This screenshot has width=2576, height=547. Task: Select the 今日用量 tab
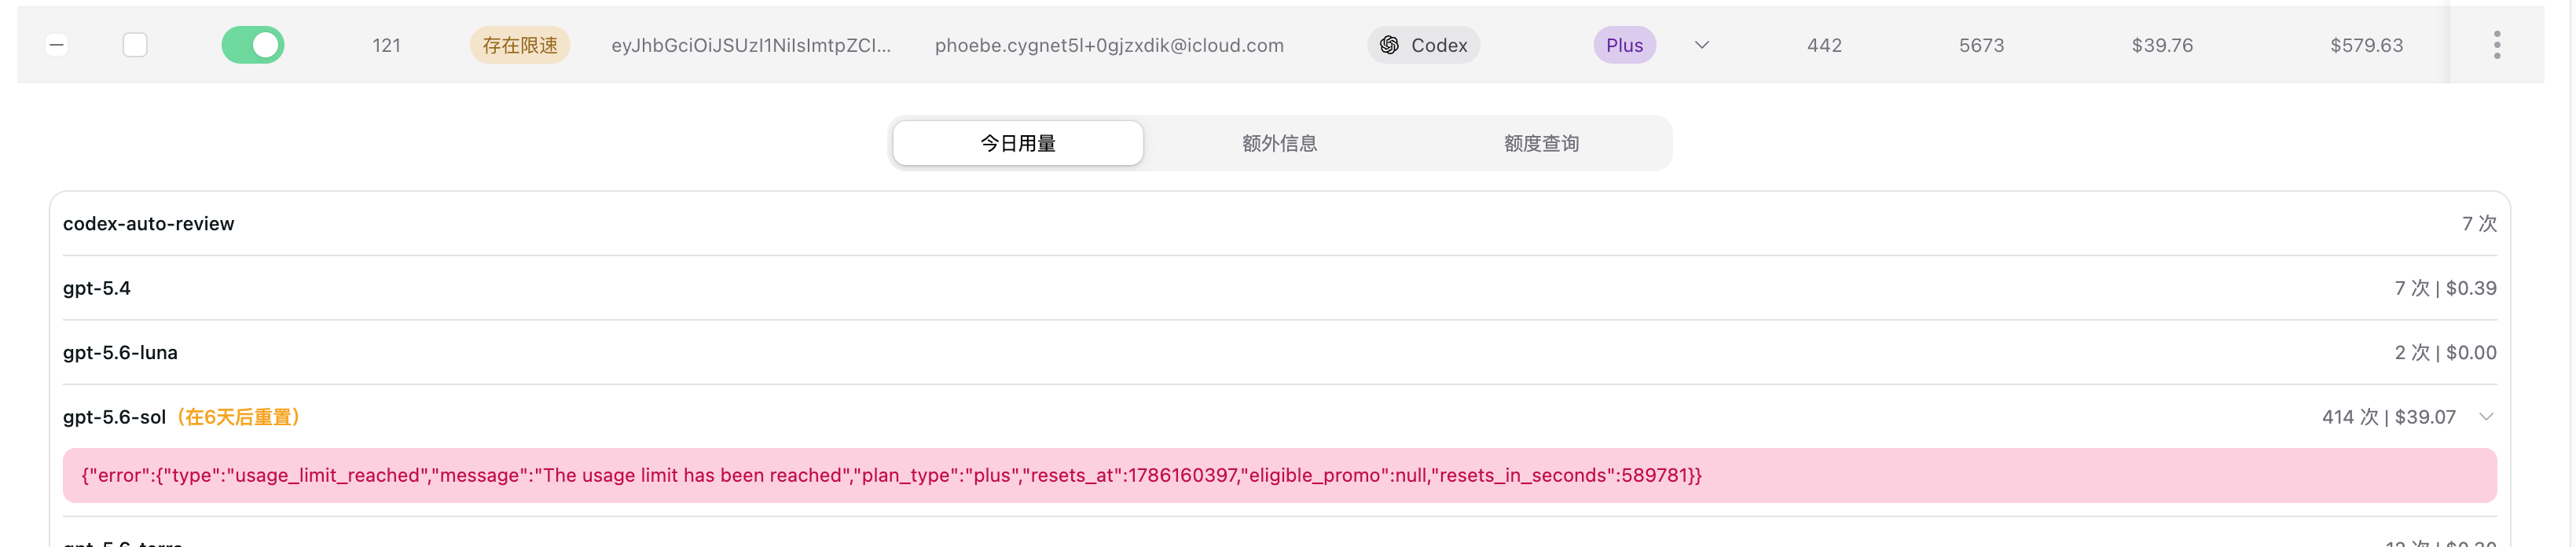click(1018, 143)
